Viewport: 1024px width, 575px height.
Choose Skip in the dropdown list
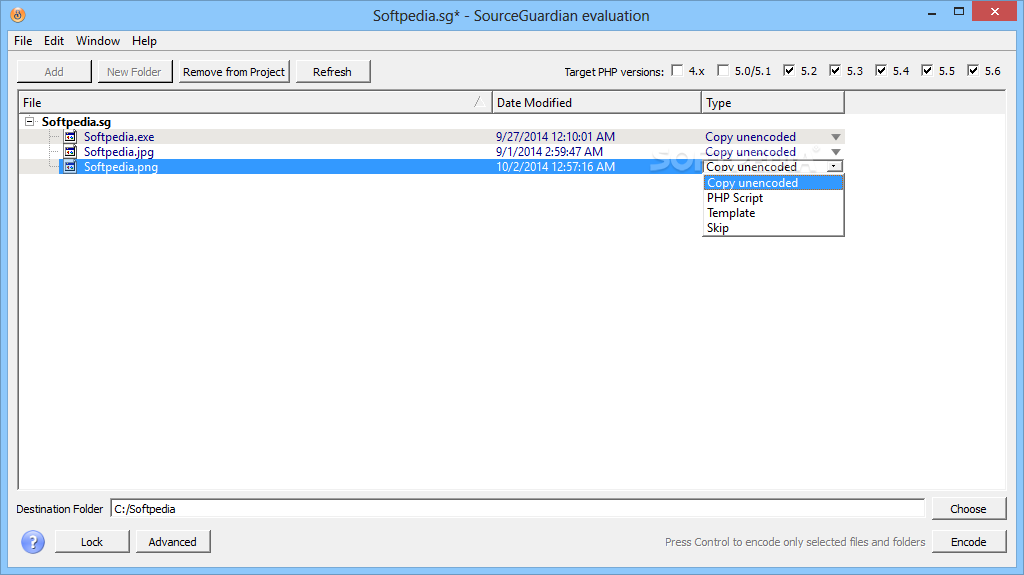pos(773,228)
